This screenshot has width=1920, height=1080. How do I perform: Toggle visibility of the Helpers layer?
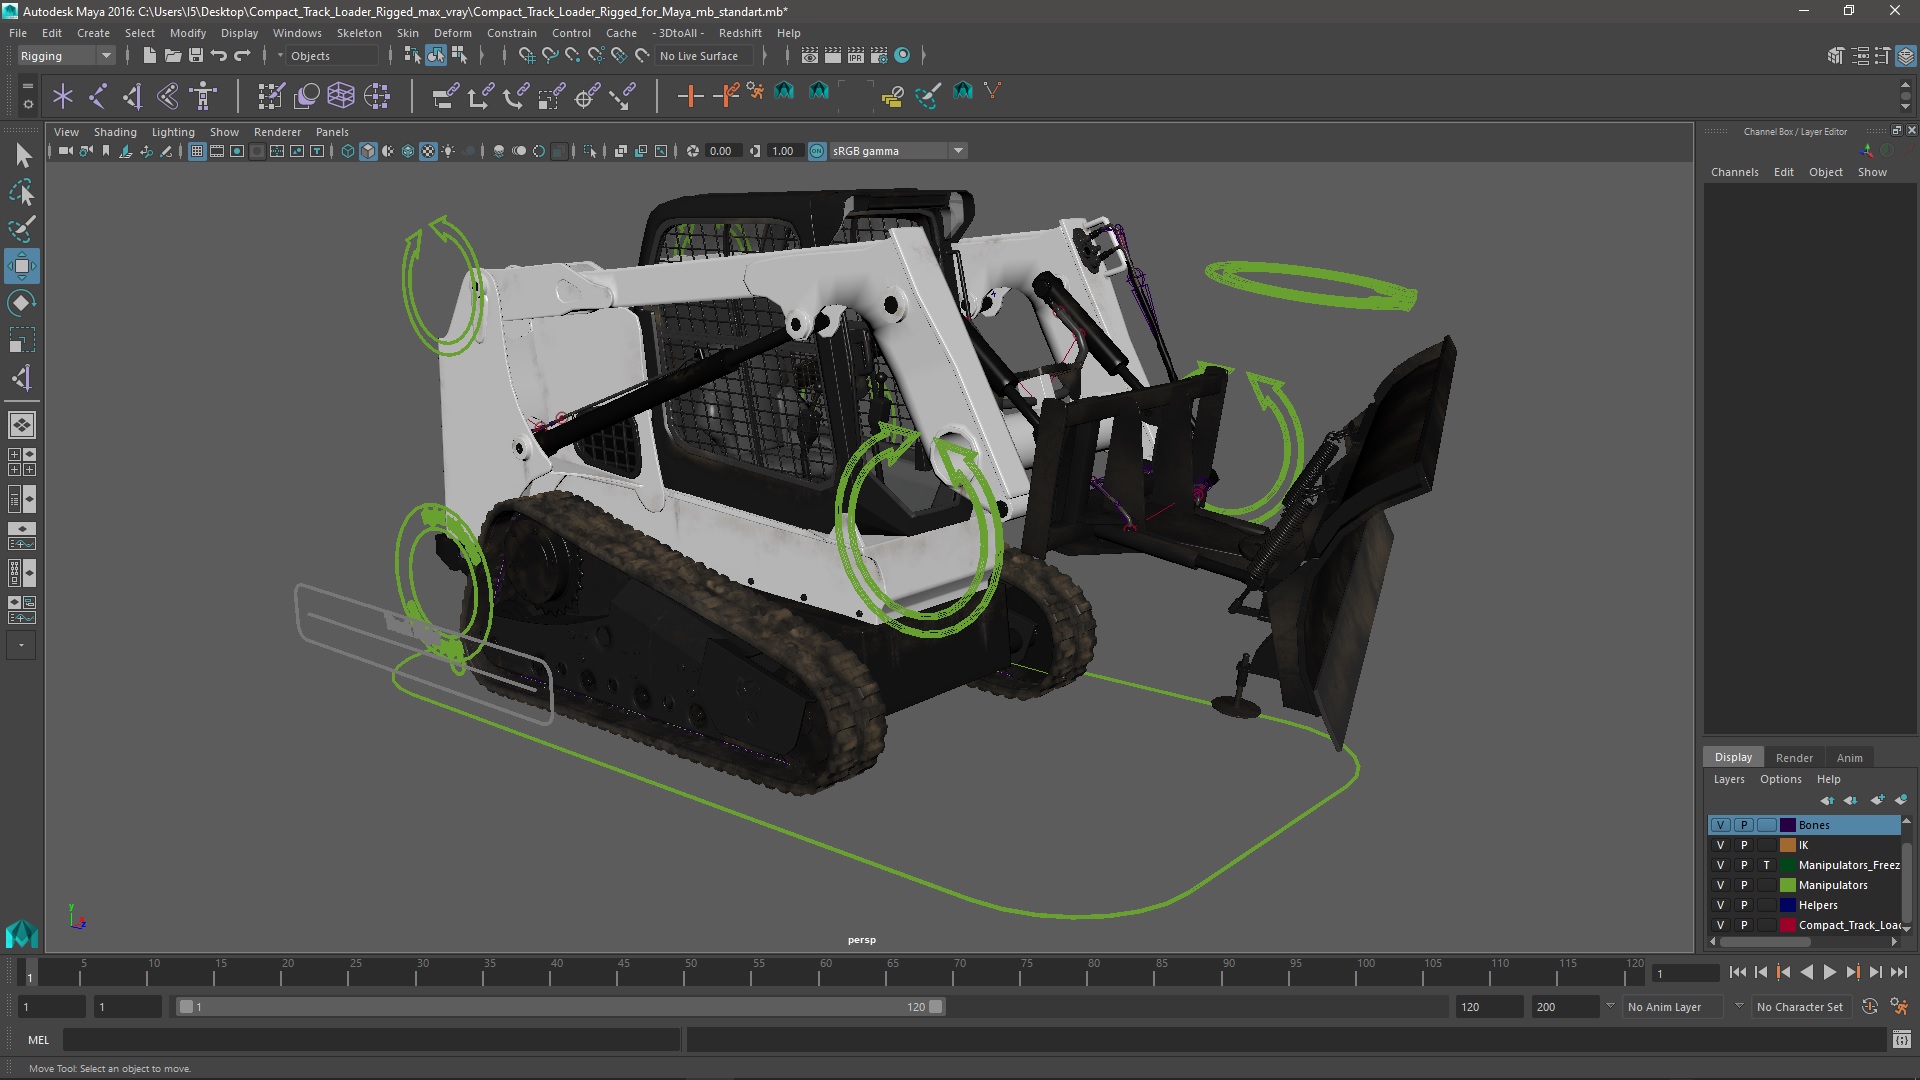1720,905
